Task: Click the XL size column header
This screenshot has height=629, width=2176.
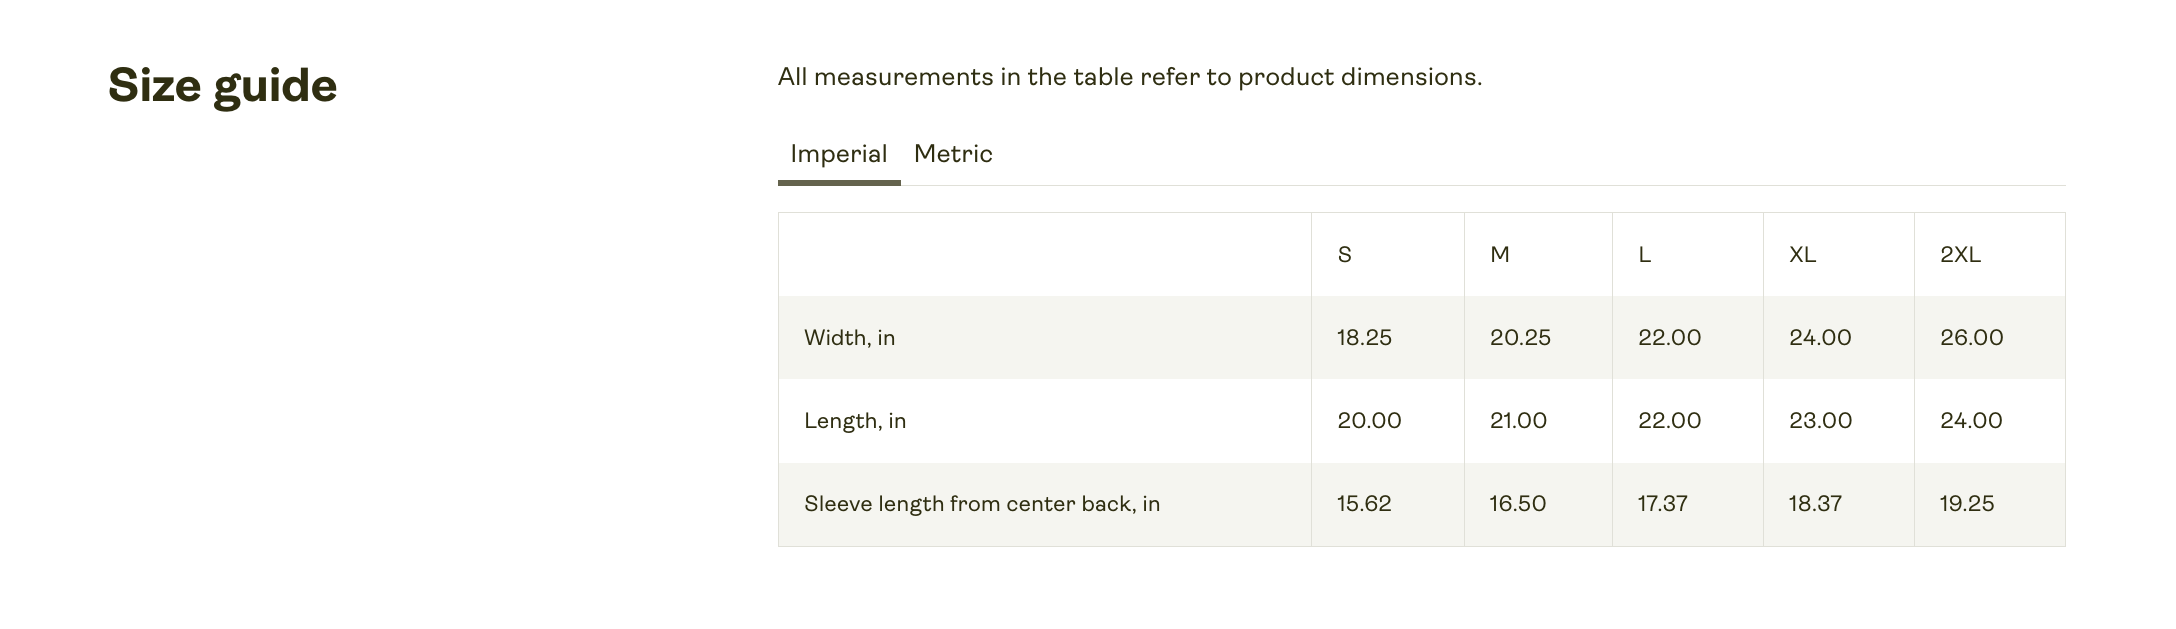Action: click(x=1802, y=255)
